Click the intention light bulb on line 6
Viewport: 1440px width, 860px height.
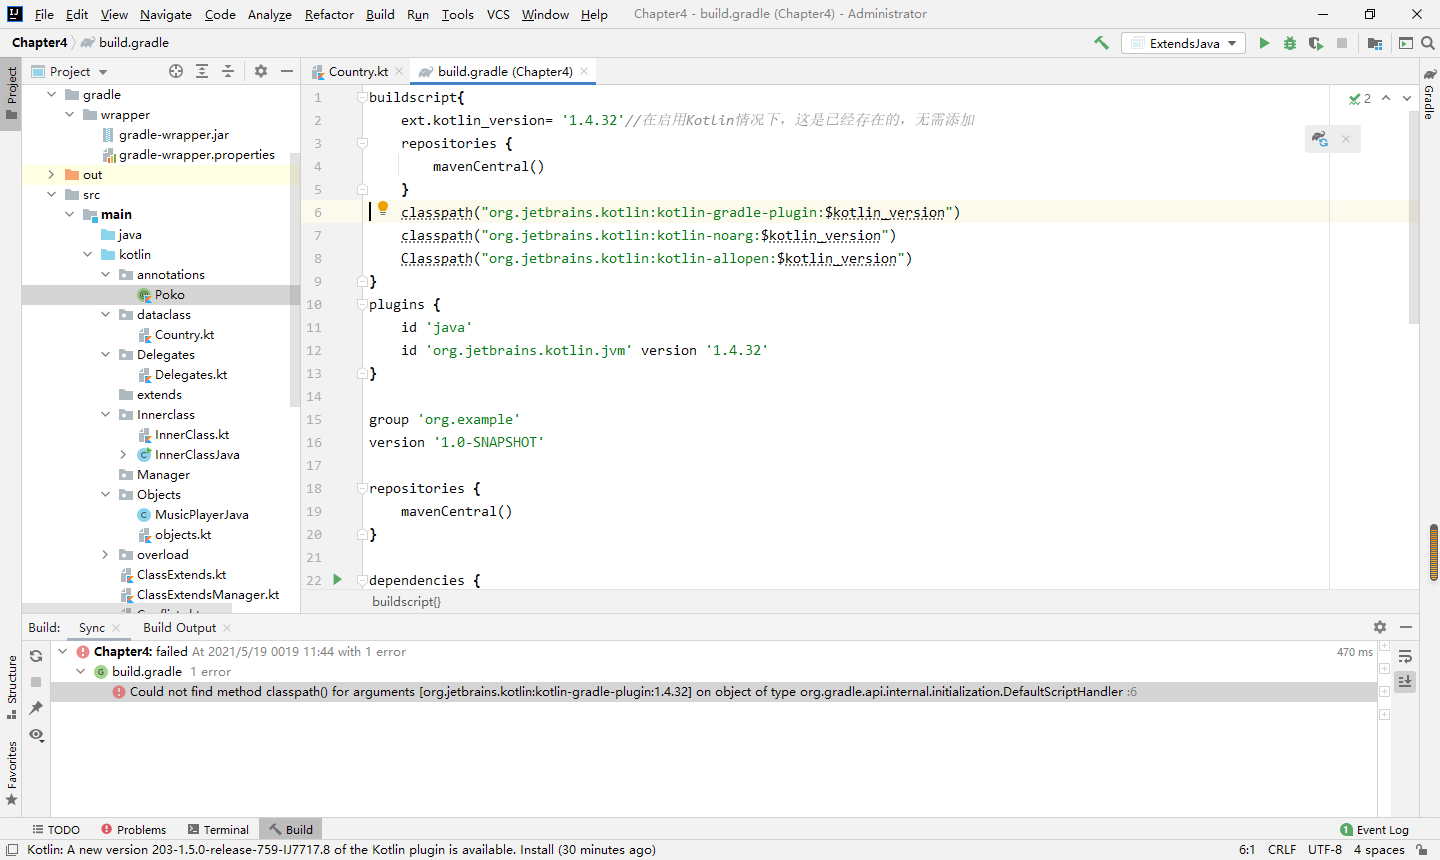(x=383, y=209)
